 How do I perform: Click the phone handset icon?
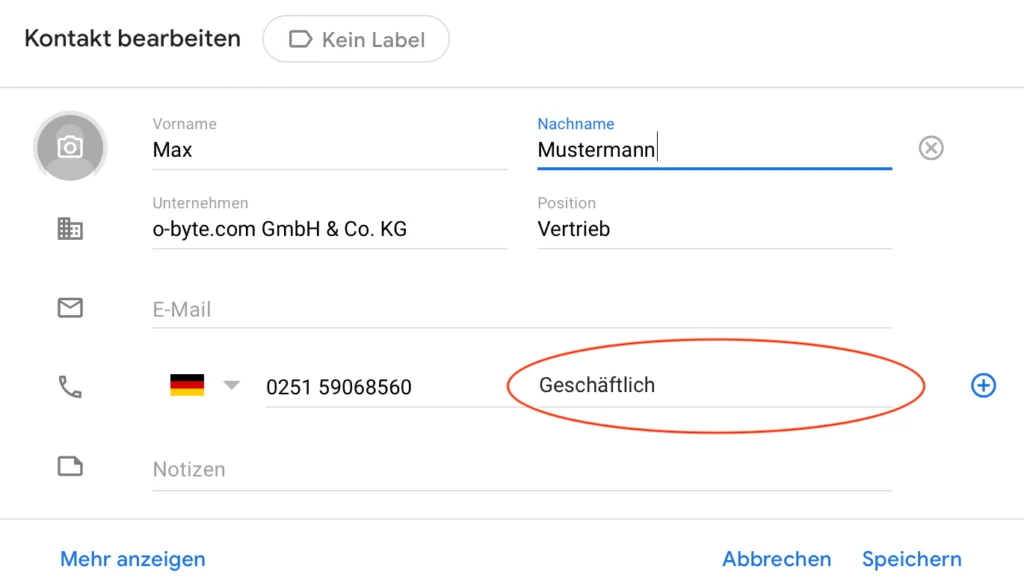[70, 387]
